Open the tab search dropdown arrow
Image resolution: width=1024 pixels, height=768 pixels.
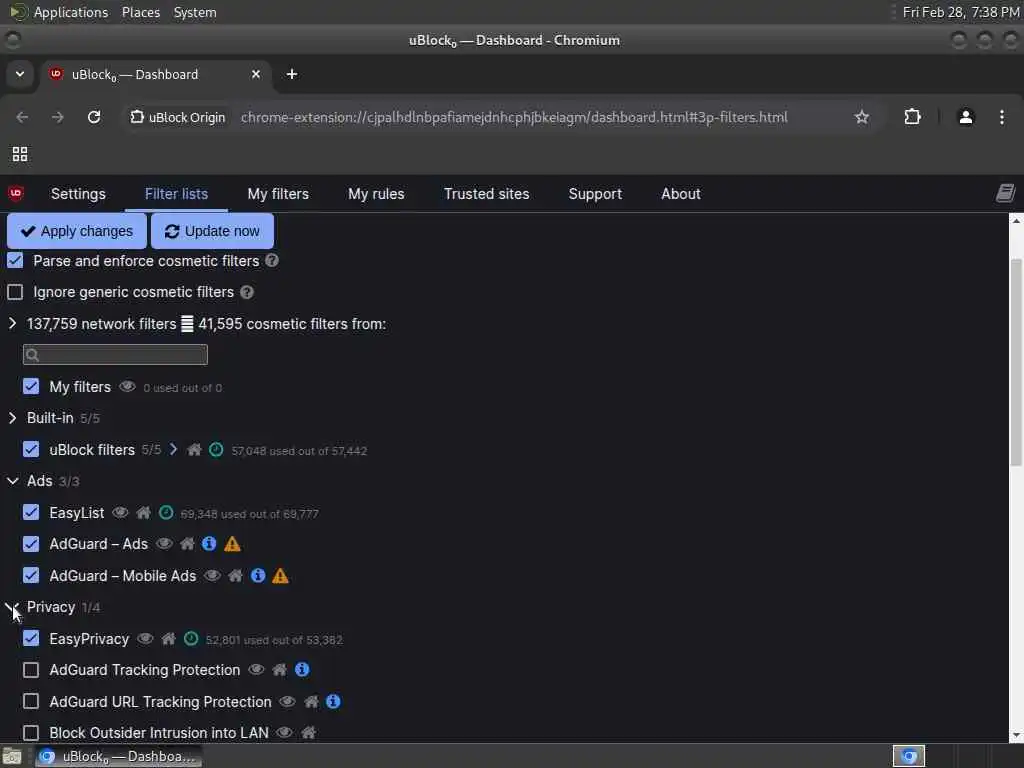tap(20, 74)
